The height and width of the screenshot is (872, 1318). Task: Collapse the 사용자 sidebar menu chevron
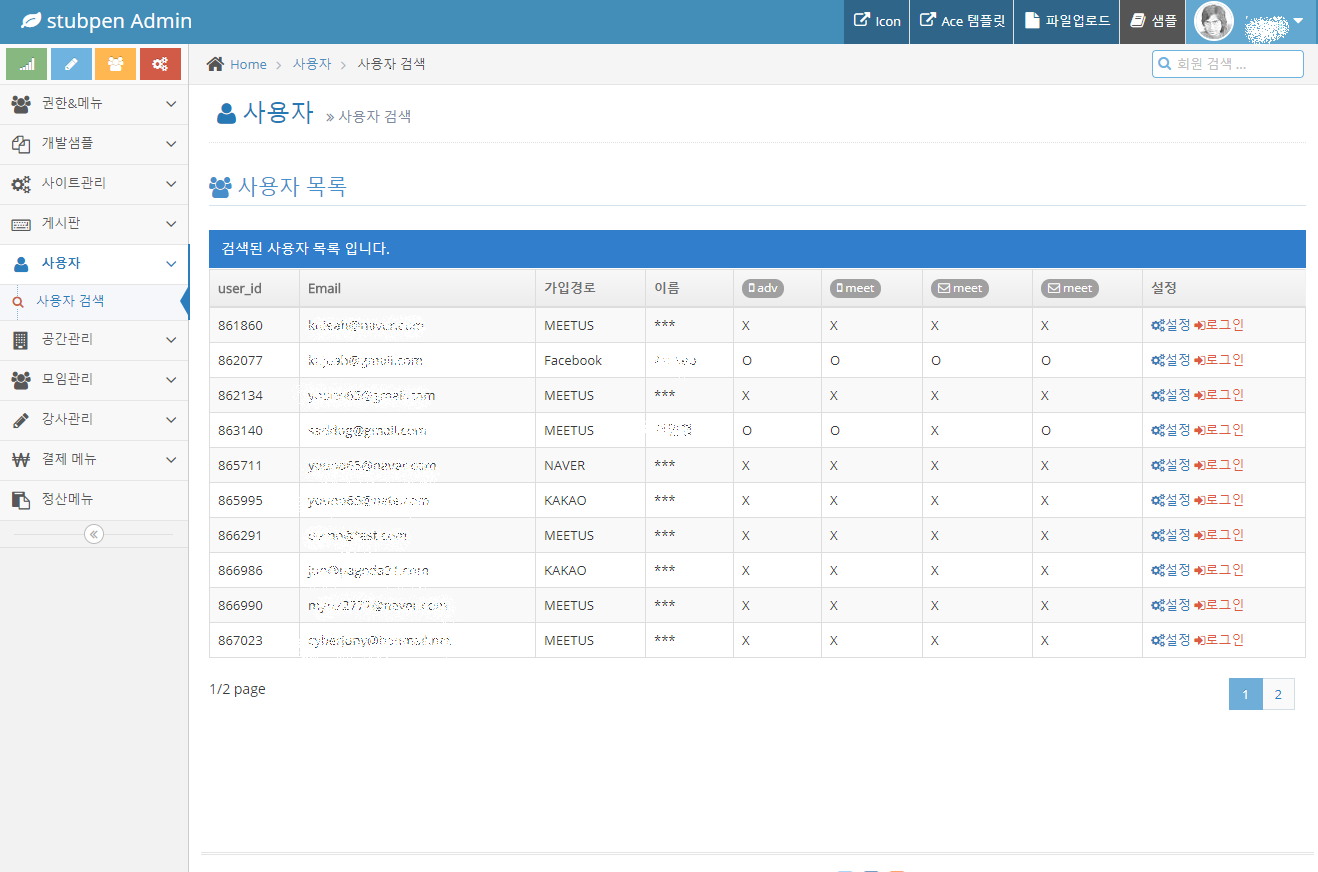click(x=171, y=264)
